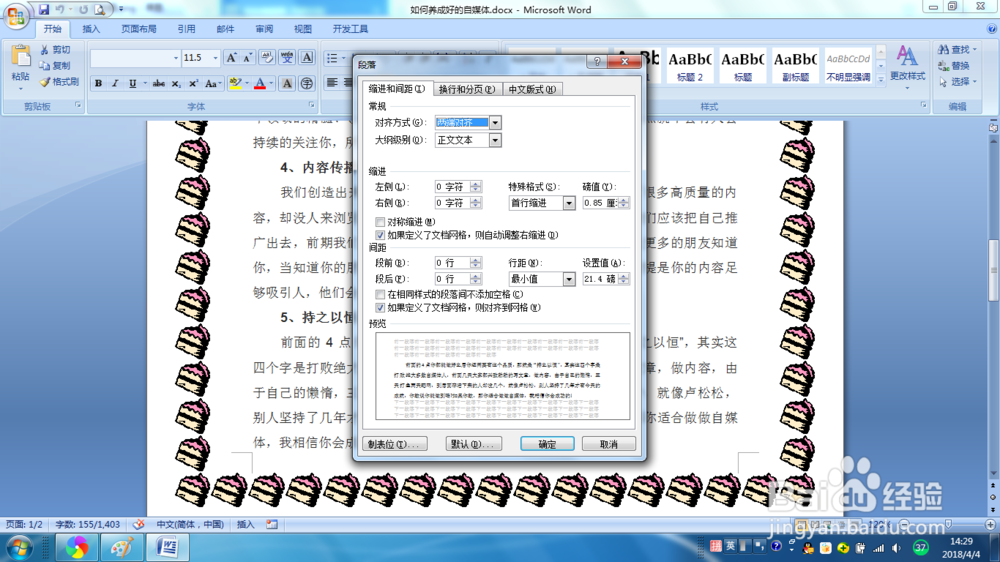Click the Tabs button in Paragraph dialog

pos(394,444)
